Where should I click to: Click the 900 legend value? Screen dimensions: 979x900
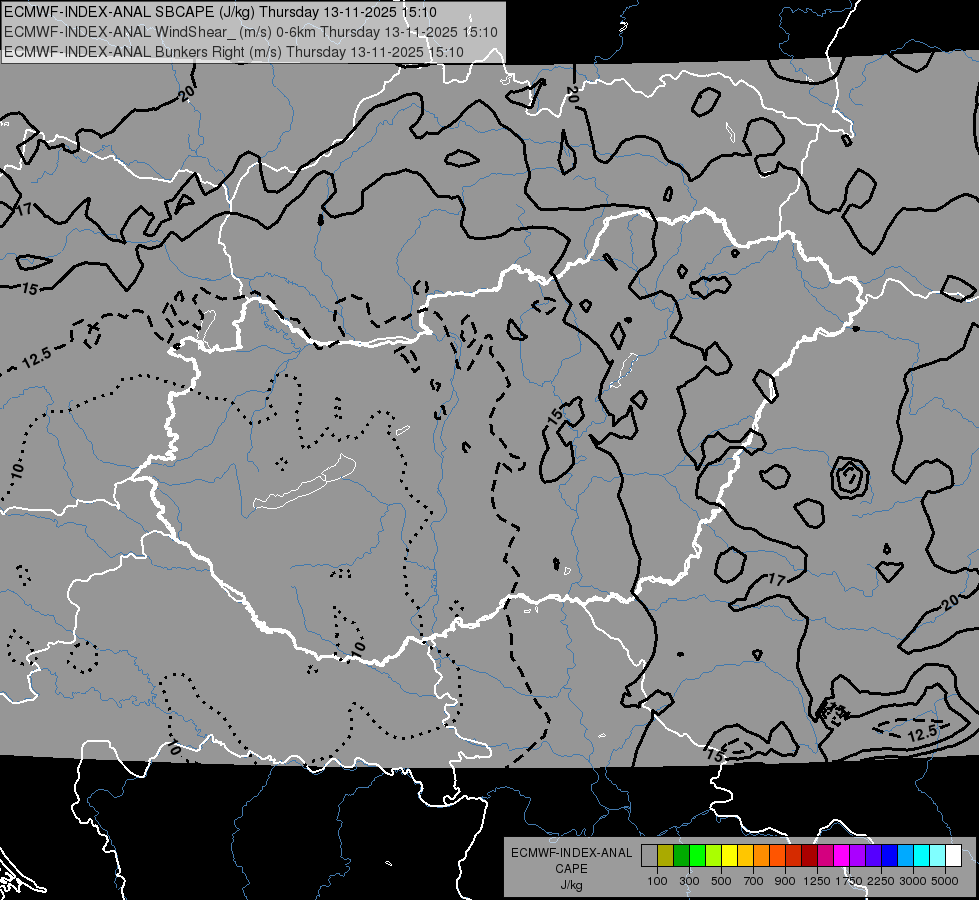tap(785, 881)
